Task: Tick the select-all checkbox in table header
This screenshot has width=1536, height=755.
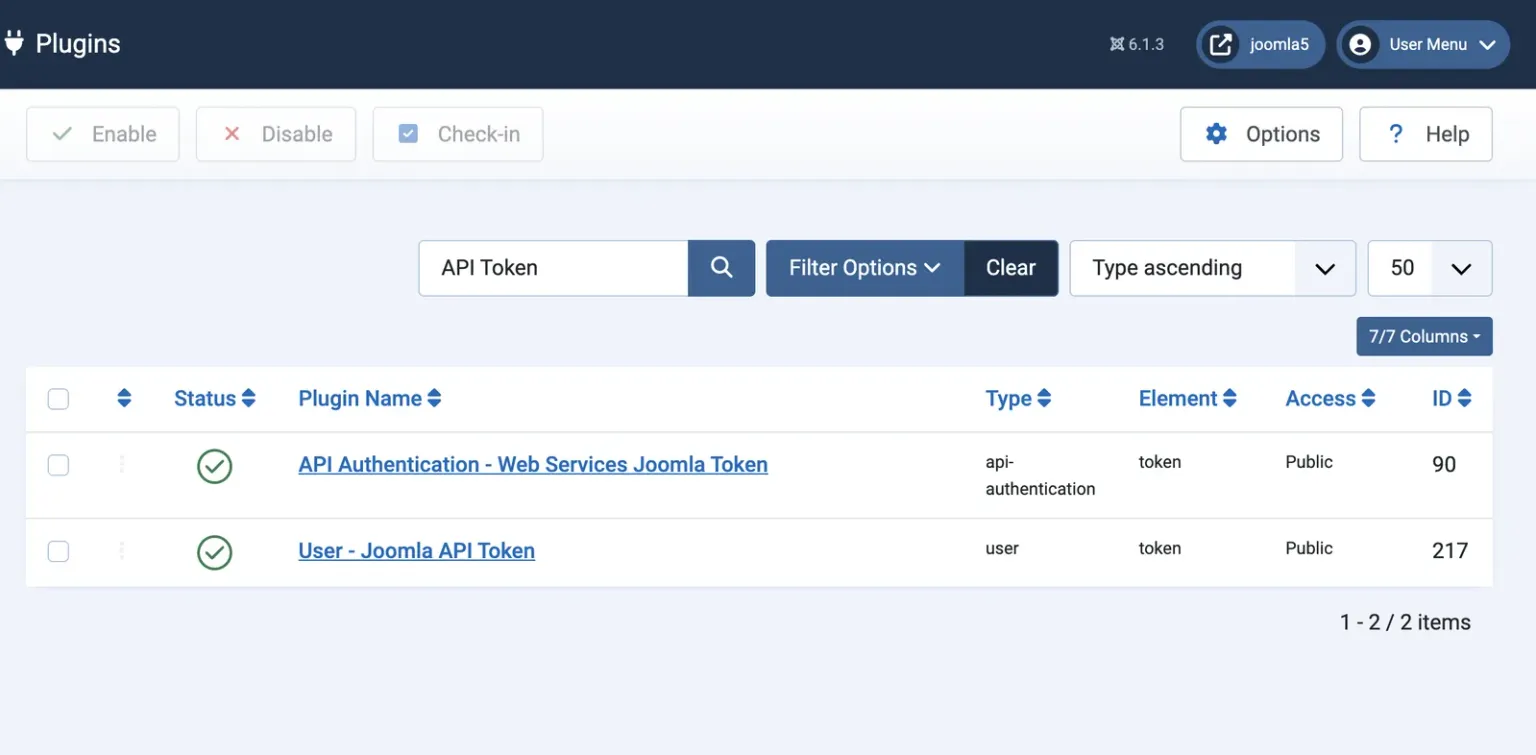Action: [x=58, y=399]
